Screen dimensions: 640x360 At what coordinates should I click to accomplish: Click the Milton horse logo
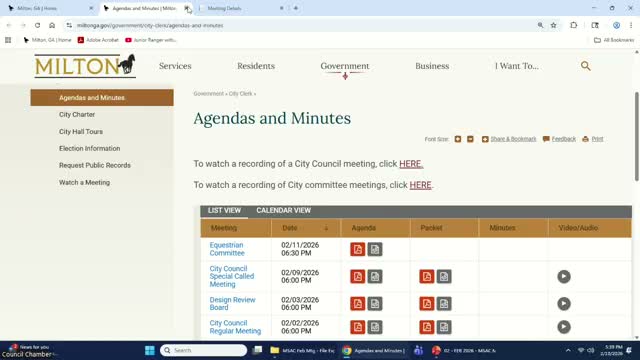(85, 66)
